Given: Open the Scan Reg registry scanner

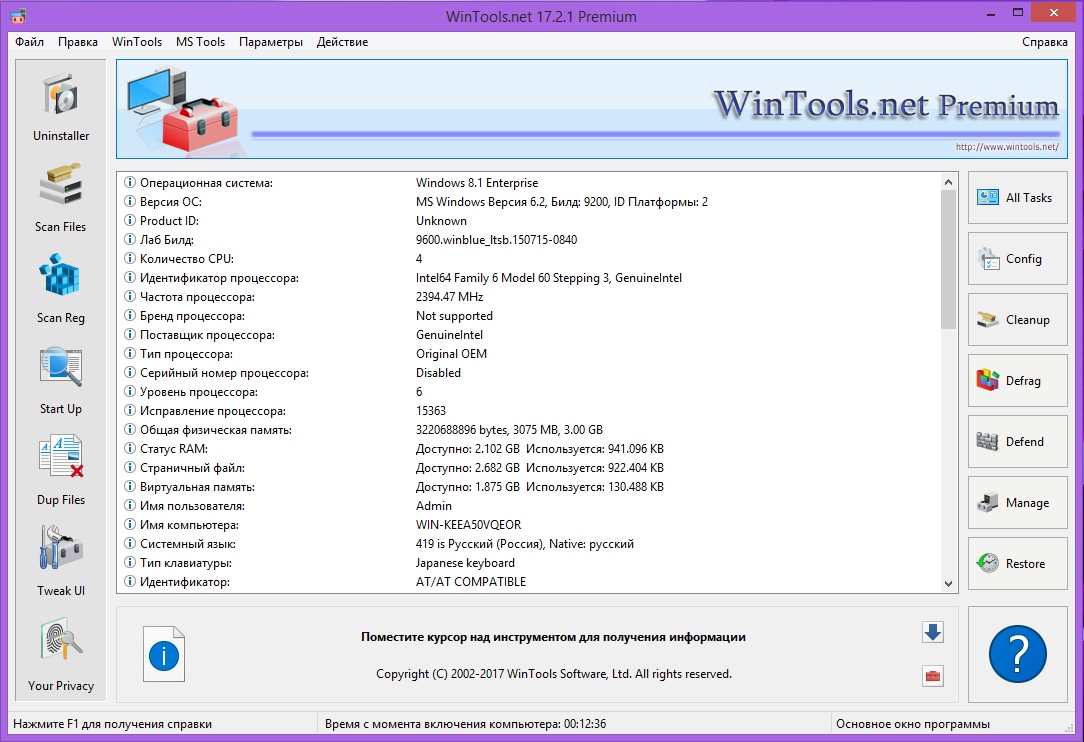Looking at the screenshot, I should coord(61,288).
